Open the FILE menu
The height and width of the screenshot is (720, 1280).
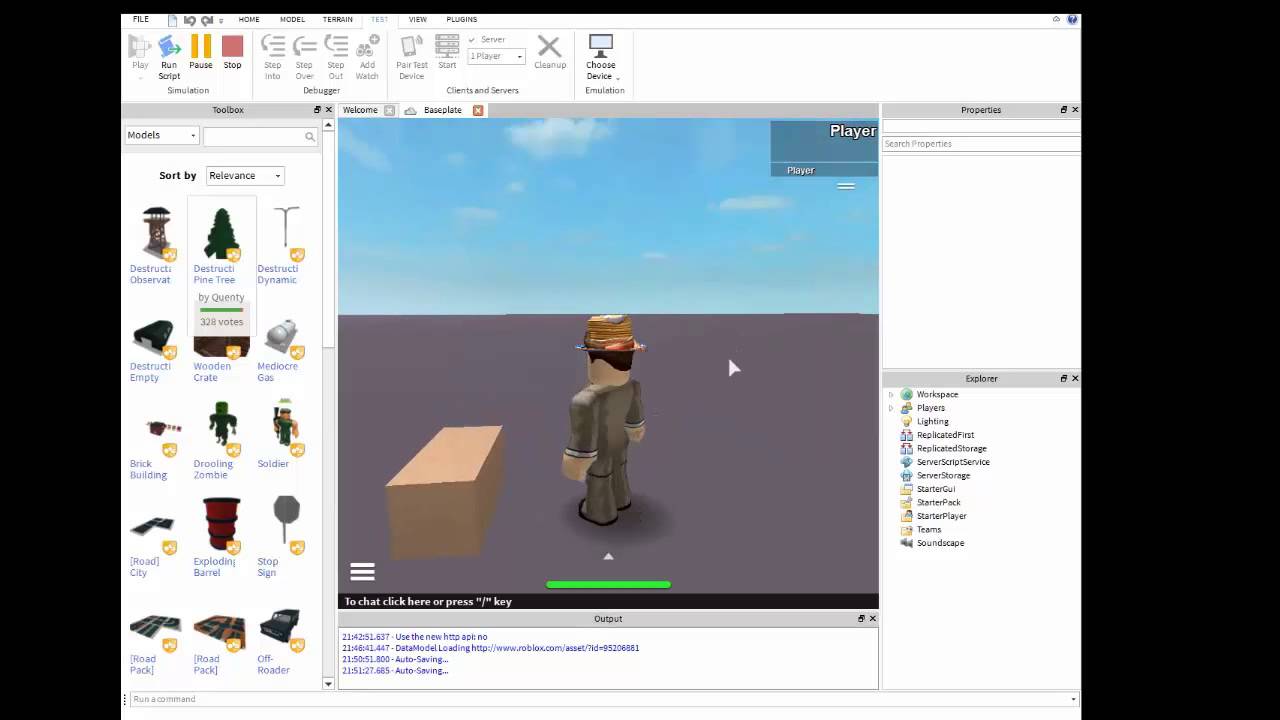(x=141, y=19)
